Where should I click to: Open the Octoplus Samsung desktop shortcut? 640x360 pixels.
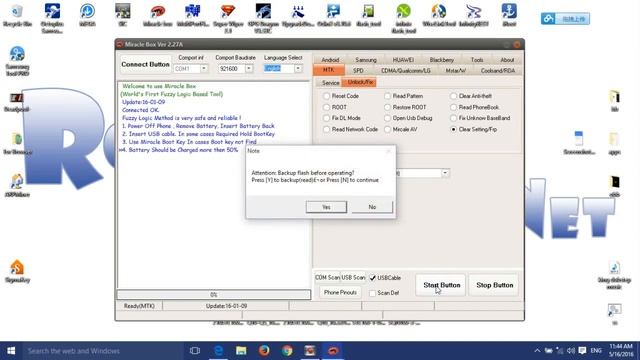[x=52, y=18]
